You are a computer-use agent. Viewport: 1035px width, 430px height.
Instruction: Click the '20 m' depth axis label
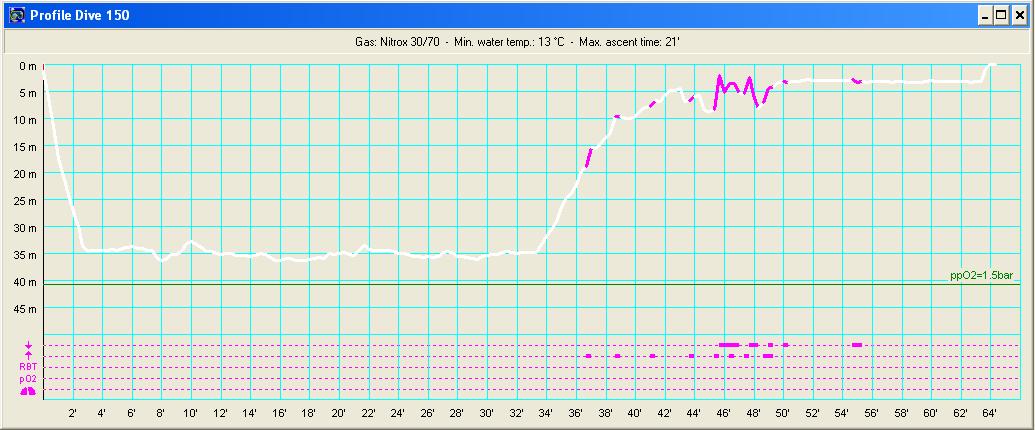(27, 174)
